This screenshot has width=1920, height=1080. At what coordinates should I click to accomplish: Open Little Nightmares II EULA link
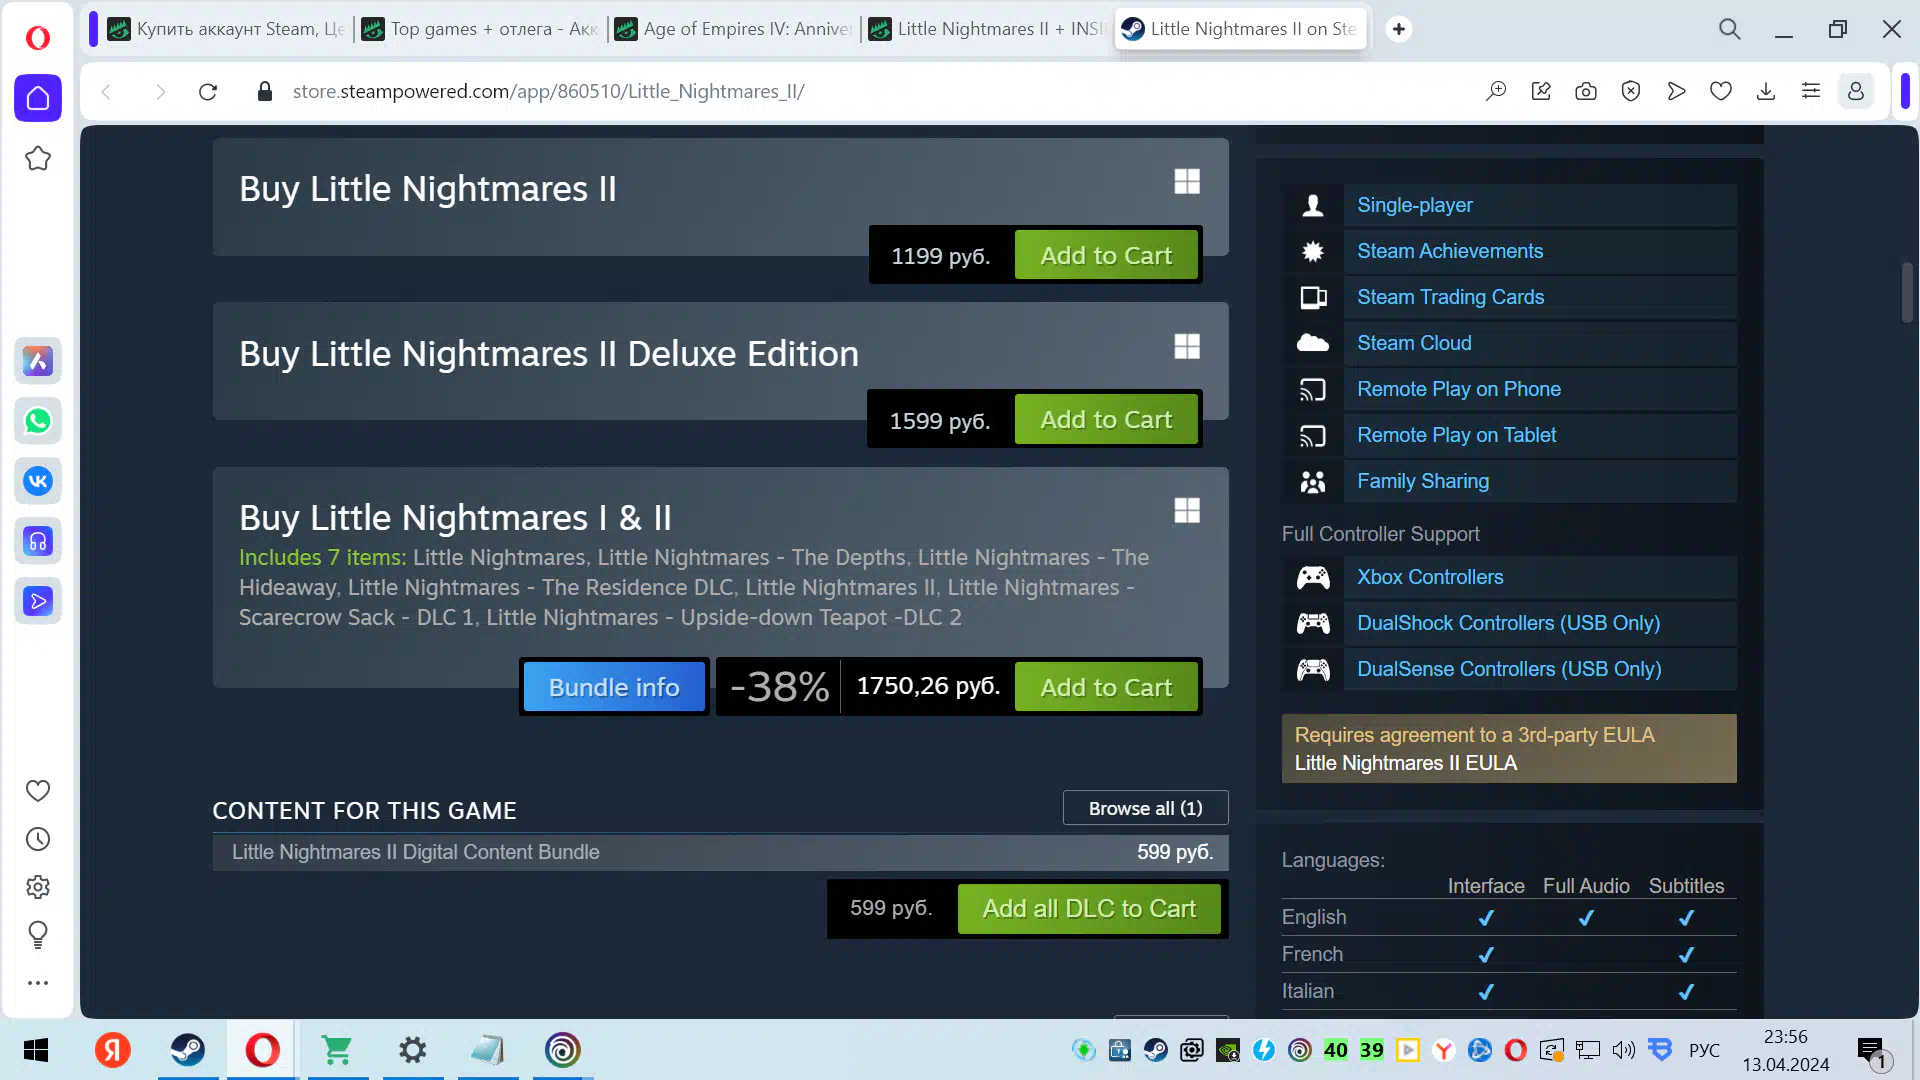coord(1405,763)
